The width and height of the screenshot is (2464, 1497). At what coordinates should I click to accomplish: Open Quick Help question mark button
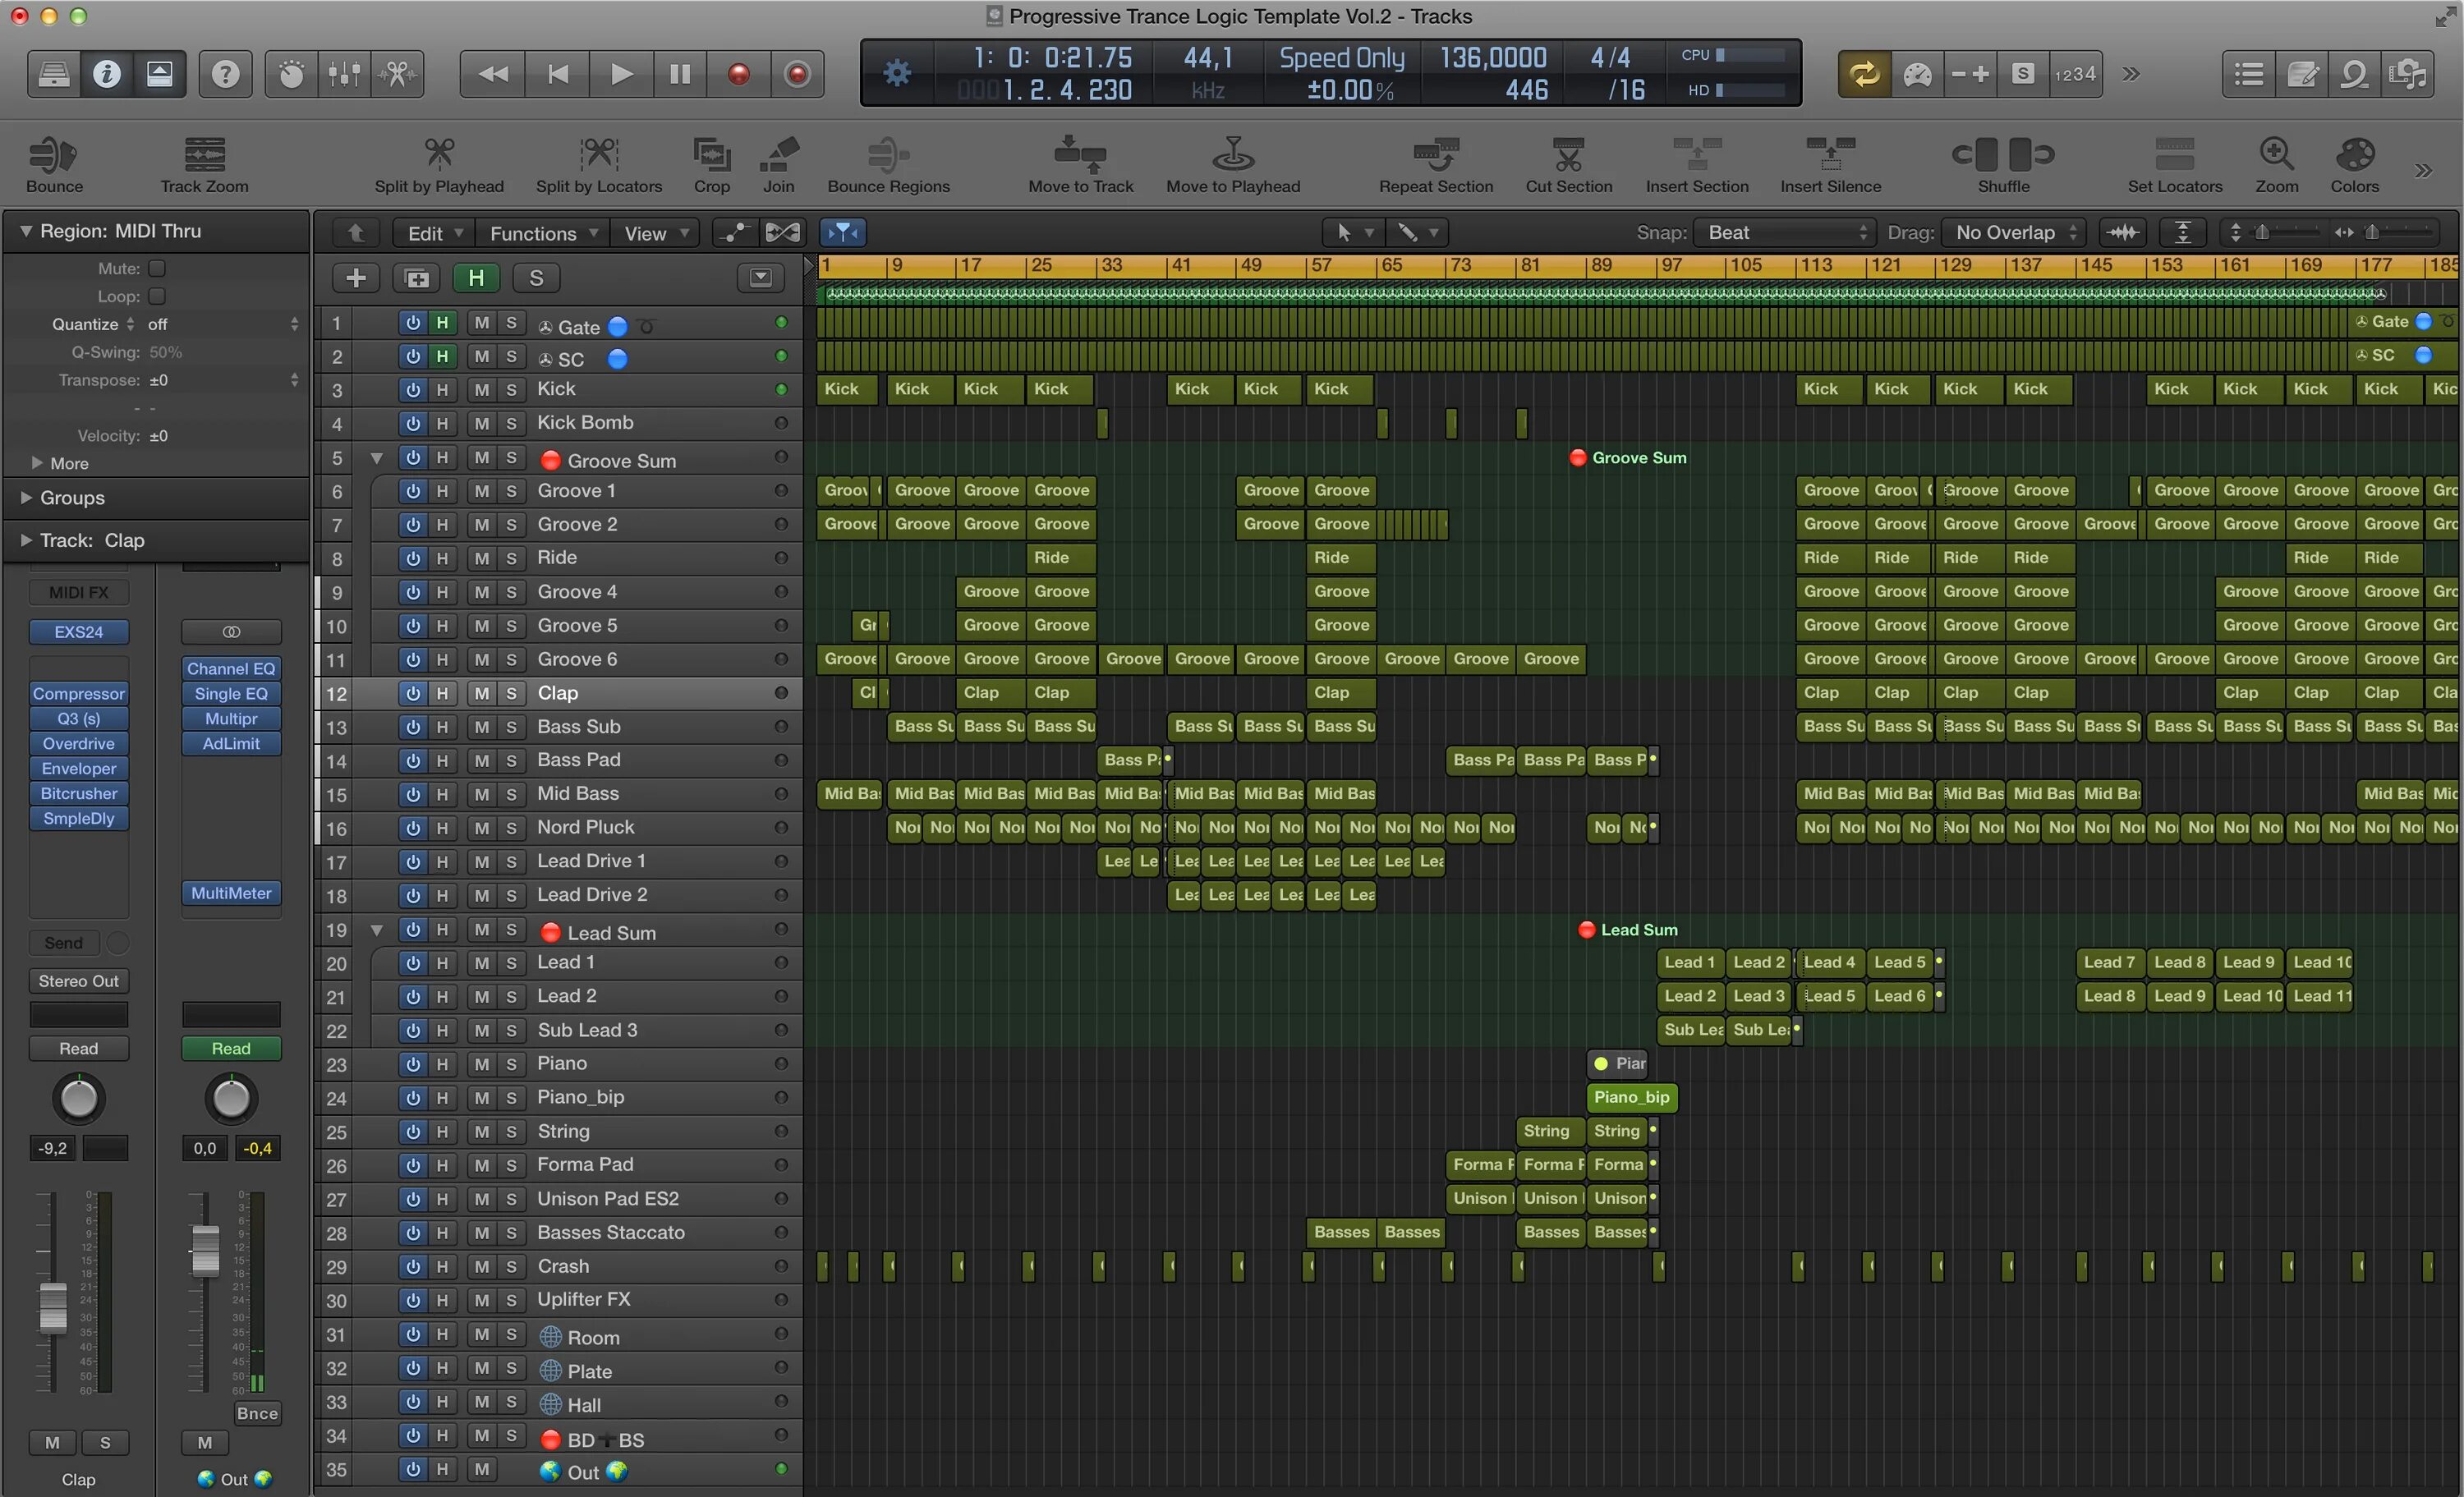226,74
